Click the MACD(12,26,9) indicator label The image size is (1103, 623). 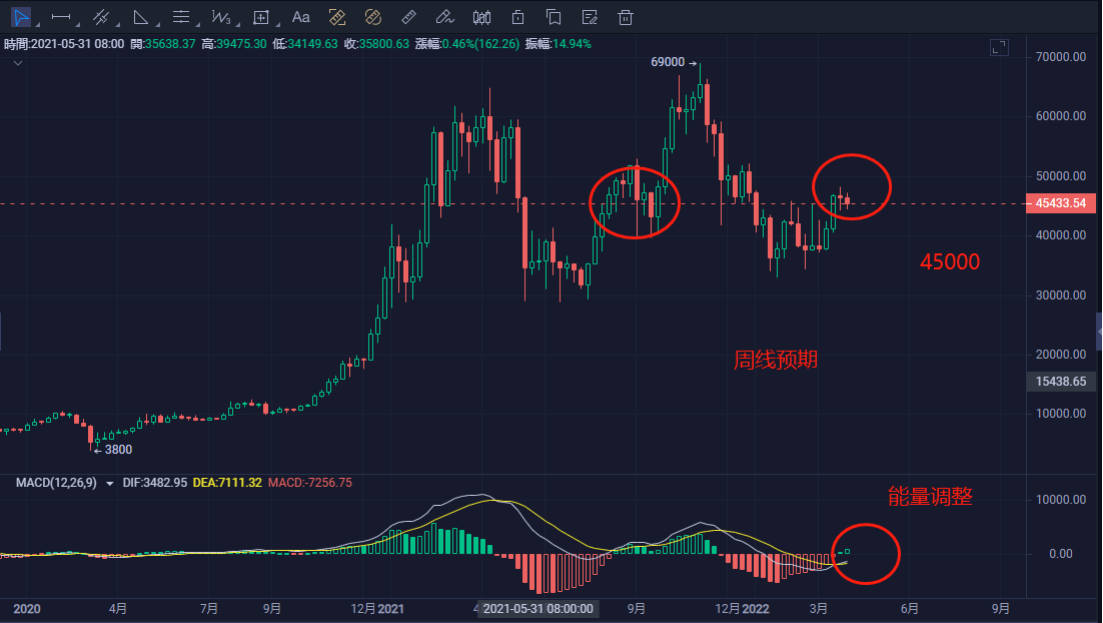point(56,482)
